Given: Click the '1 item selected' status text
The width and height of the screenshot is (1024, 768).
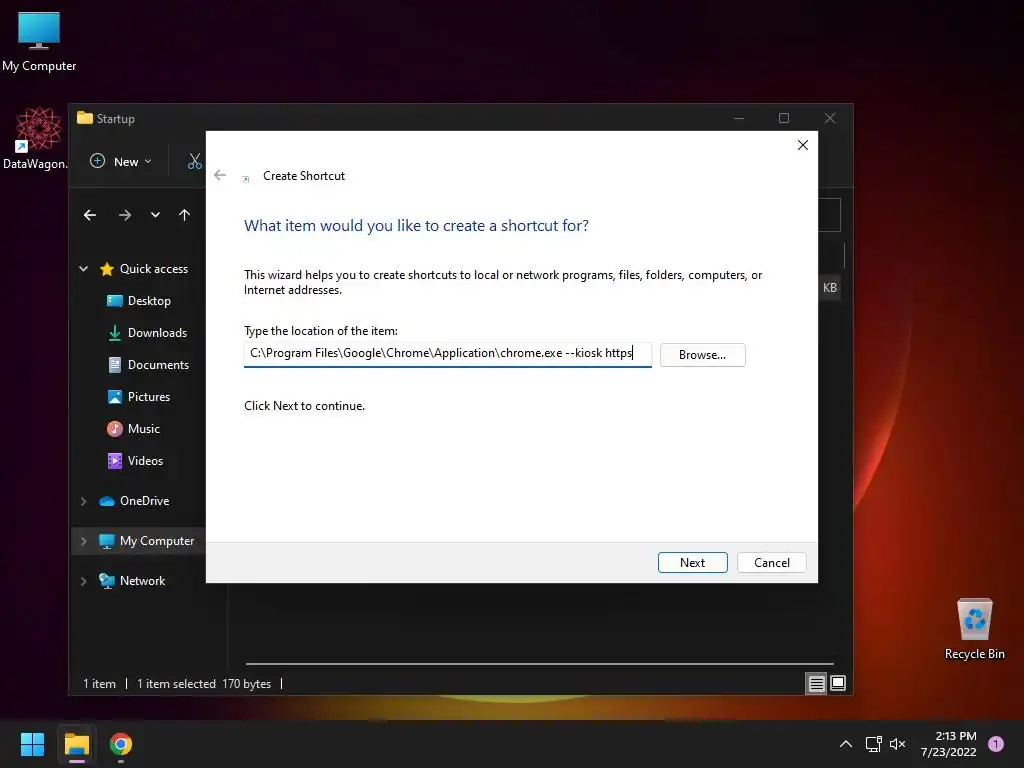Looking at the screenshot, I should click(x=176, y=684).
